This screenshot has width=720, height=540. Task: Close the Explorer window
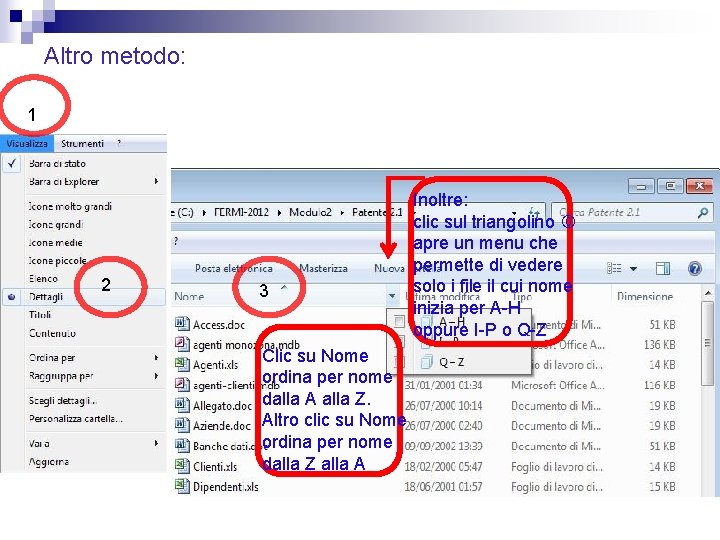699,186
